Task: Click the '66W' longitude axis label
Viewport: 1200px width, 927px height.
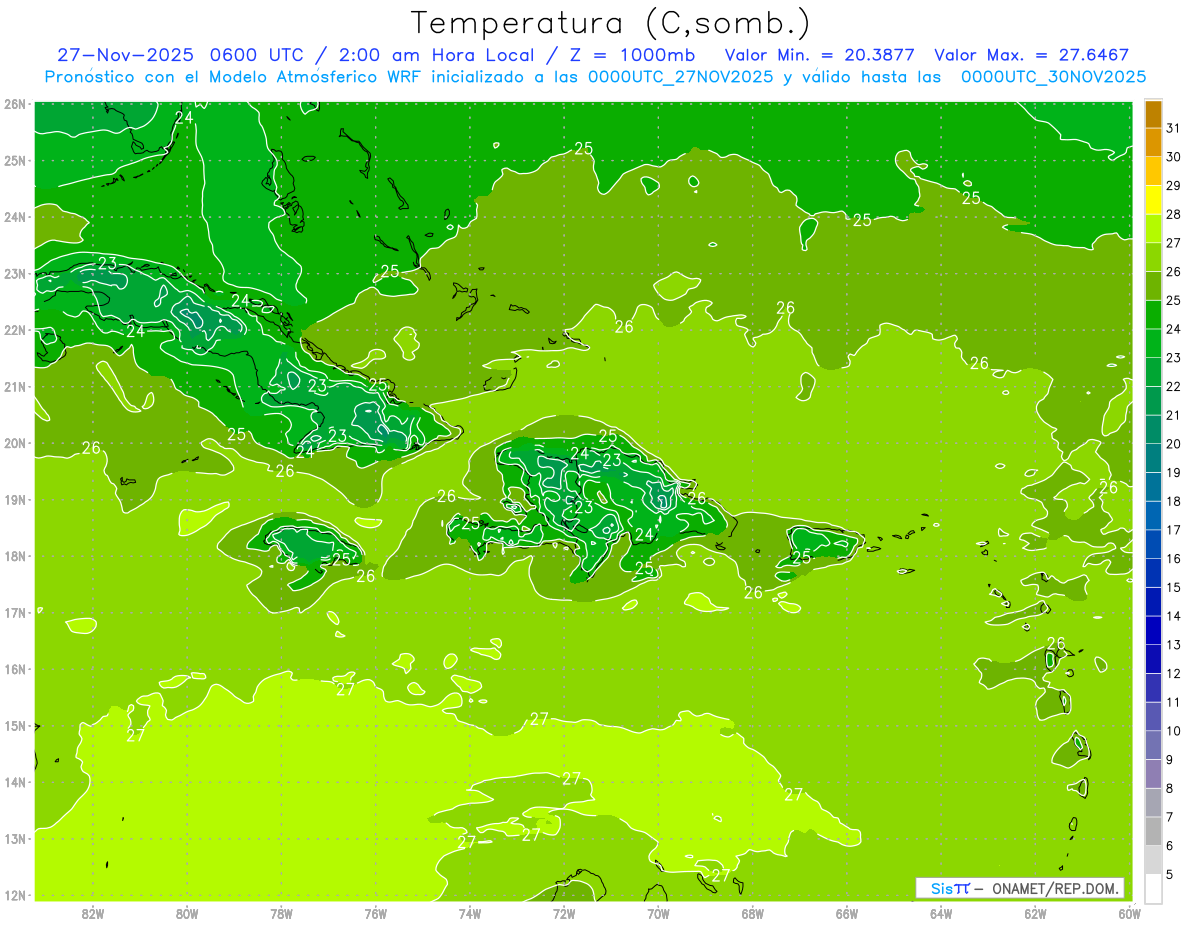Action: click(847, 912)
